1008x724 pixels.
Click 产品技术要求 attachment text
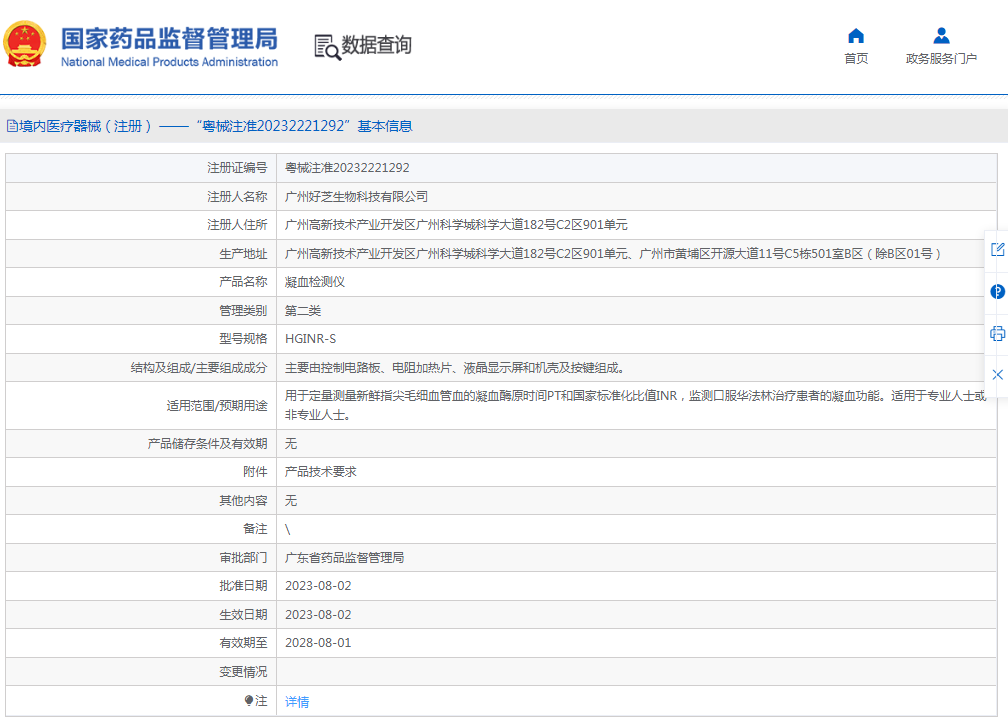[x=321, y=471]
